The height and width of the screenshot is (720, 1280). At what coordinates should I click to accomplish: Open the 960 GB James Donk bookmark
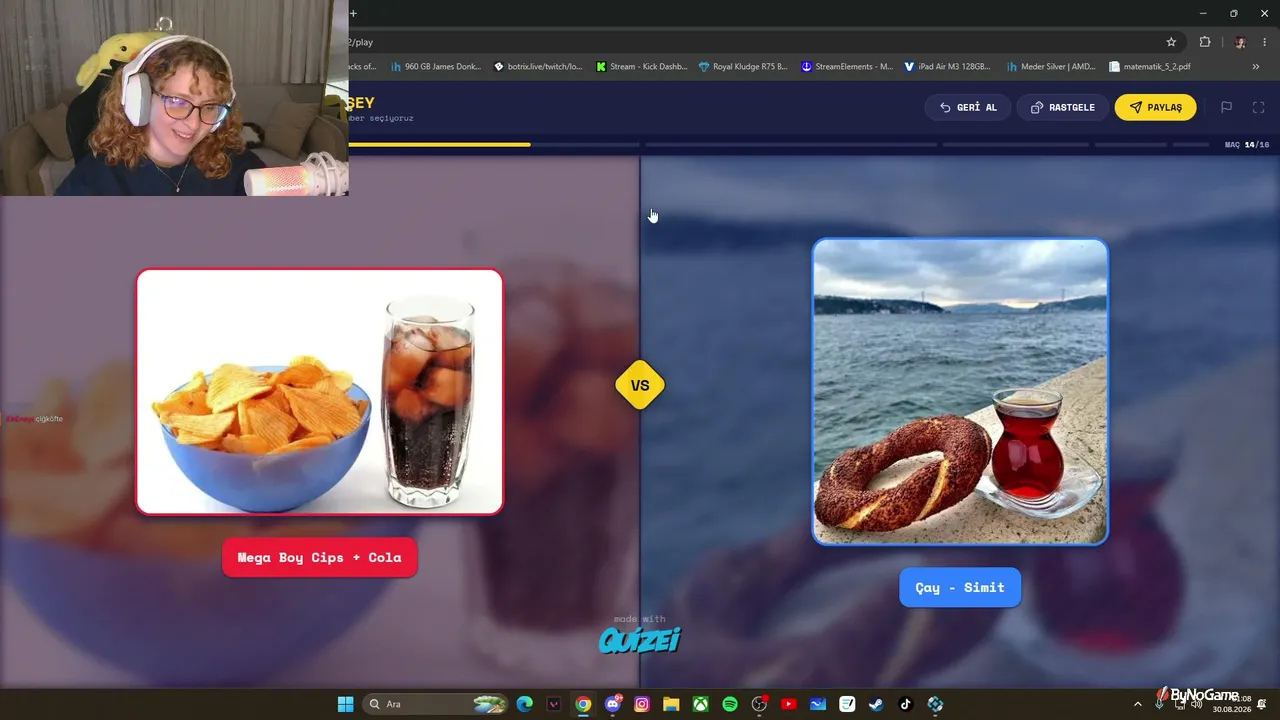click(x=436, y=67)
